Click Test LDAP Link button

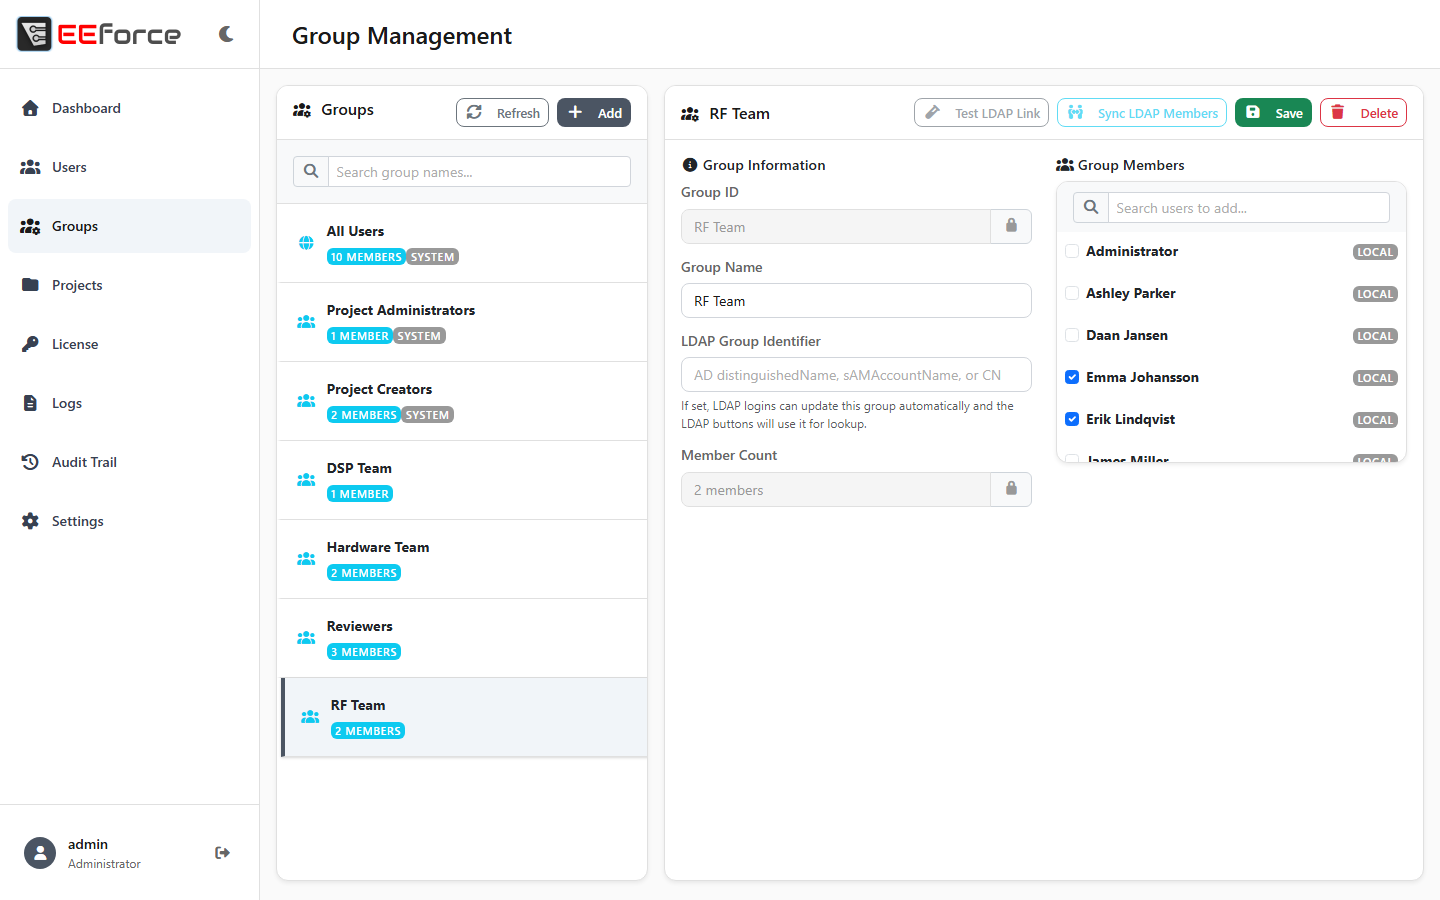(x=981, y=113)
